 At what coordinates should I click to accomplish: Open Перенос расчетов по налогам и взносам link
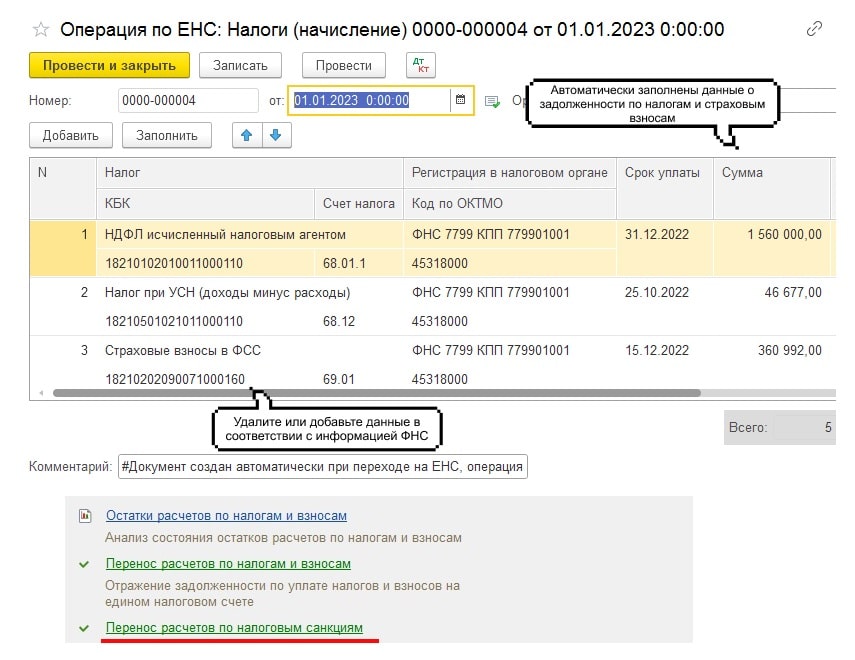click(x=228, y=564)
